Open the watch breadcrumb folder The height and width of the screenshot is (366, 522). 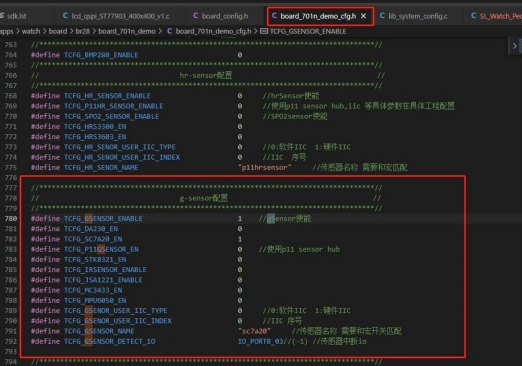(31, 31)
